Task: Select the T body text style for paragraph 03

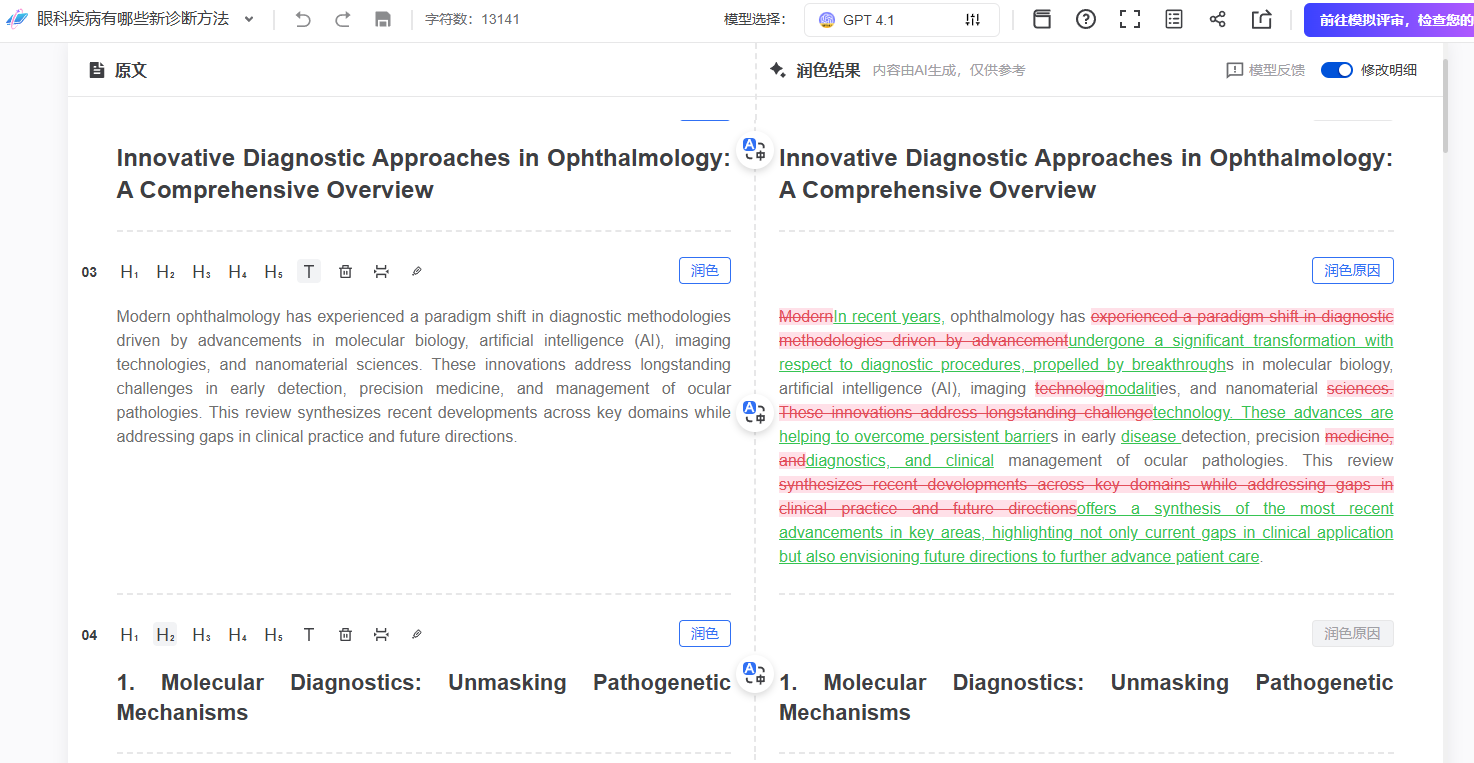Action: tap(309, 271)
